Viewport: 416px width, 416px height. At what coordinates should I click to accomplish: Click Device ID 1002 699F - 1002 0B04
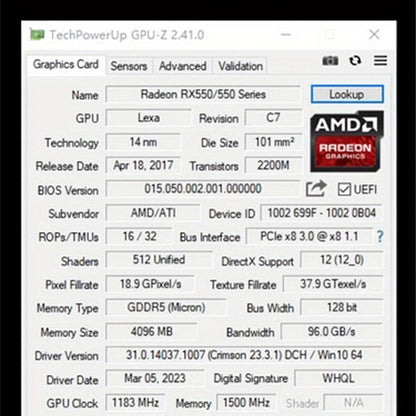pyautogui.click(x=322, y=213)
